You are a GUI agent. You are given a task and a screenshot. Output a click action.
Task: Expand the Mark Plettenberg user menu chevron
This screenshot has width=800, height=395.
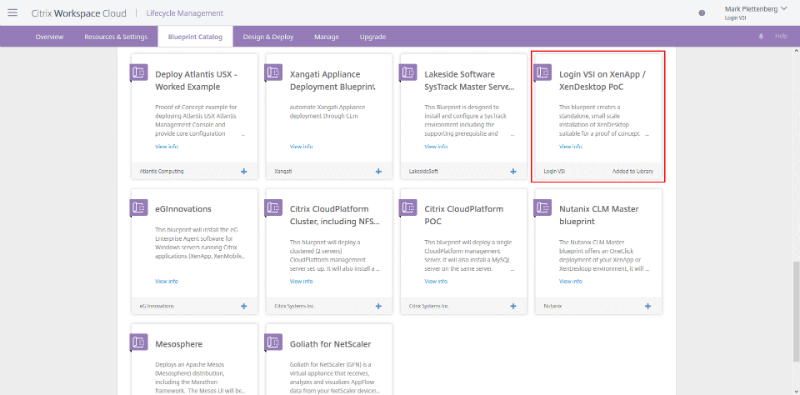(784, 9)
